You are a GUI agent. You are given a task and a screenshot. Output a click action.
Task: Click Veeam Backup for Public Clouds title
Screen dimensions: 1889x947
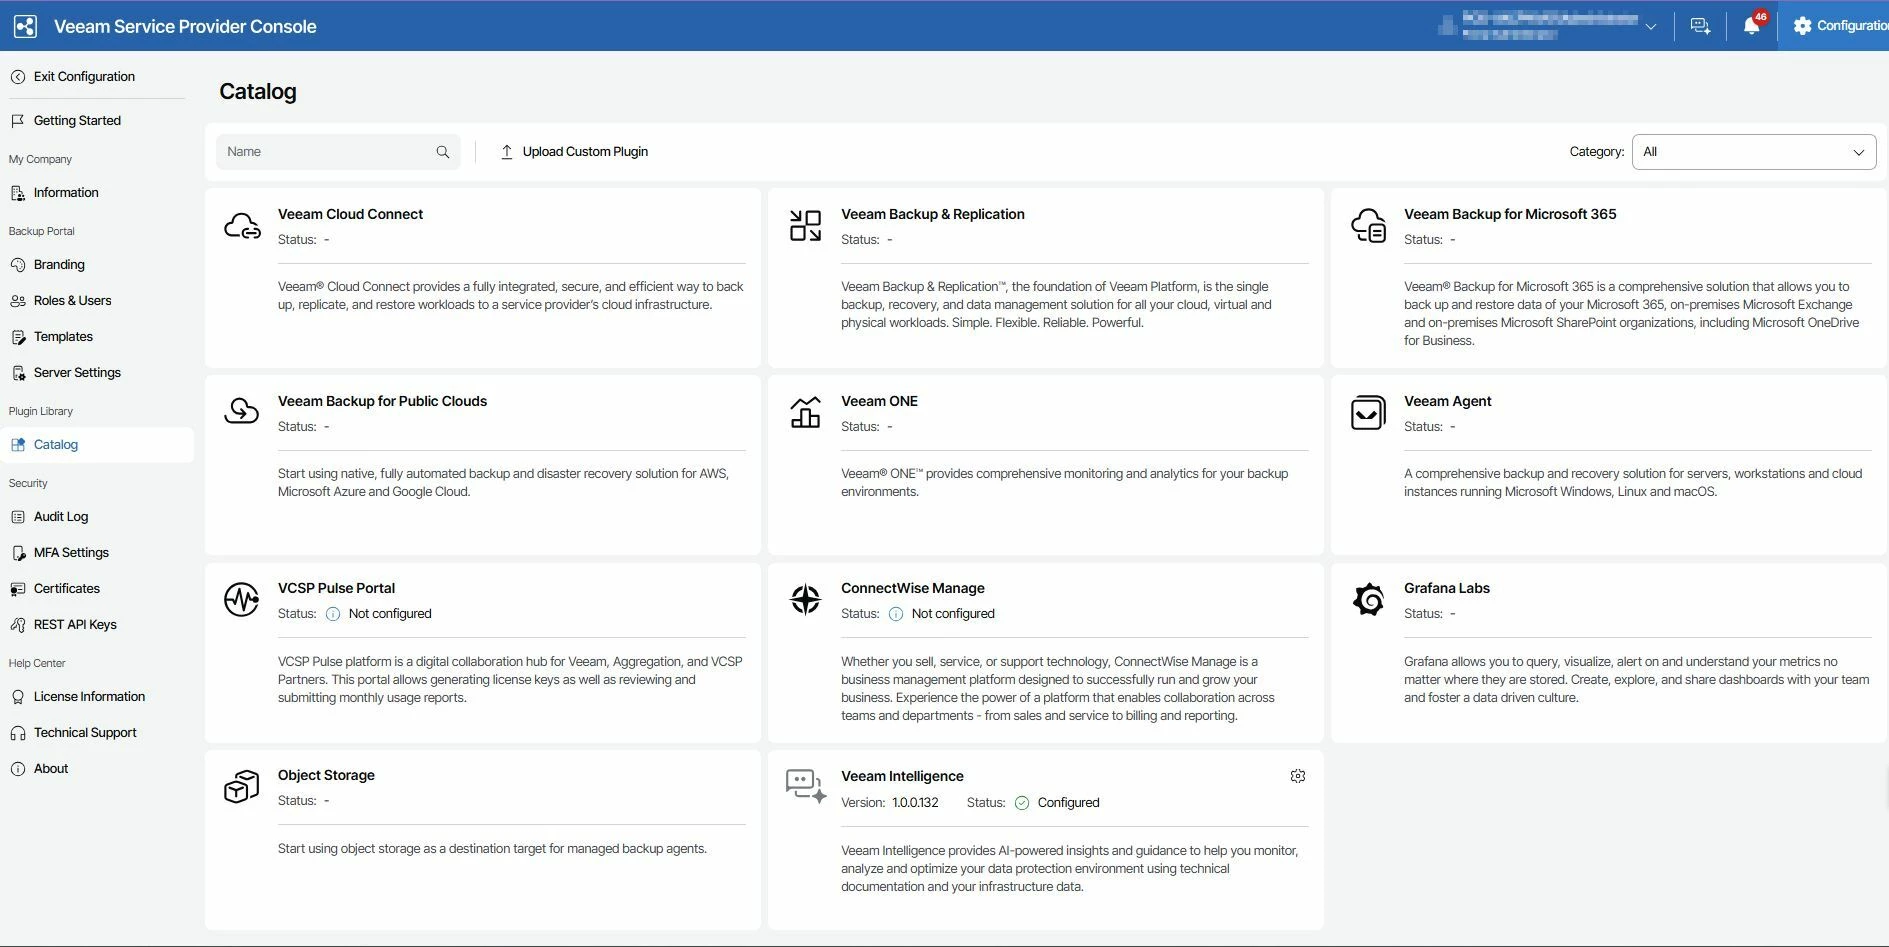pyautogui.click(x=382, y=401)
